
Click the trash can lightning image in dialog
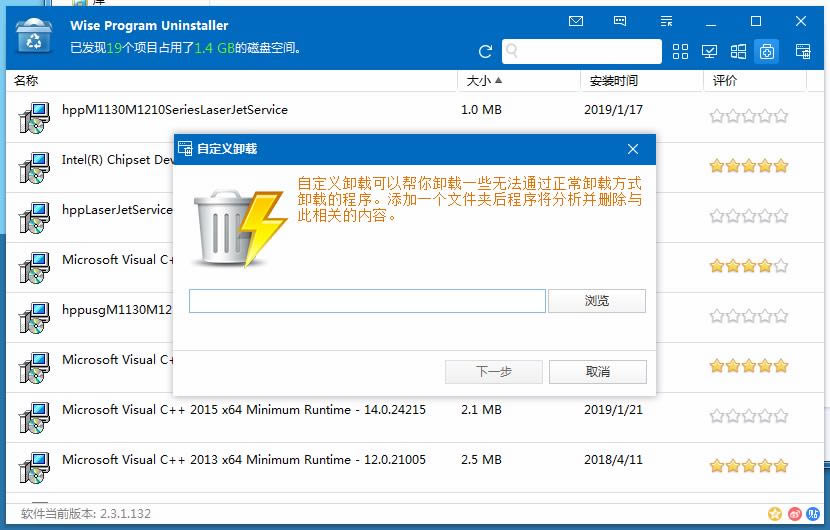239,227
